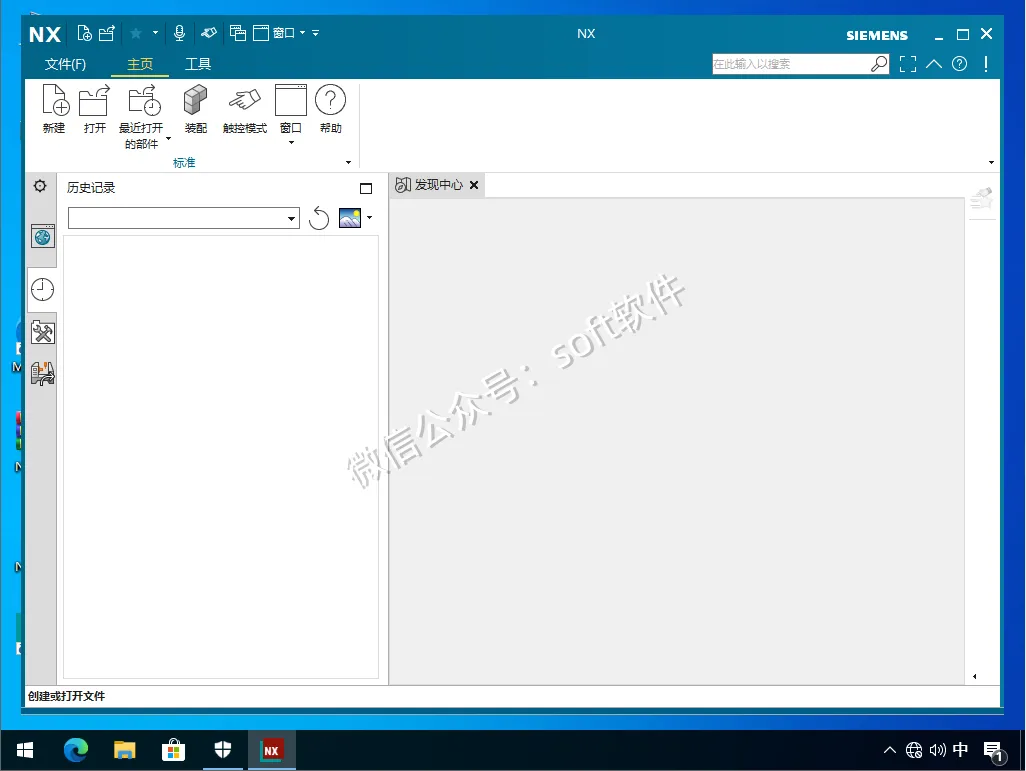This screenshot has width=1026, height=771.
Task: Open the 文件(F) menu
Action: click(x=65, y=64)
